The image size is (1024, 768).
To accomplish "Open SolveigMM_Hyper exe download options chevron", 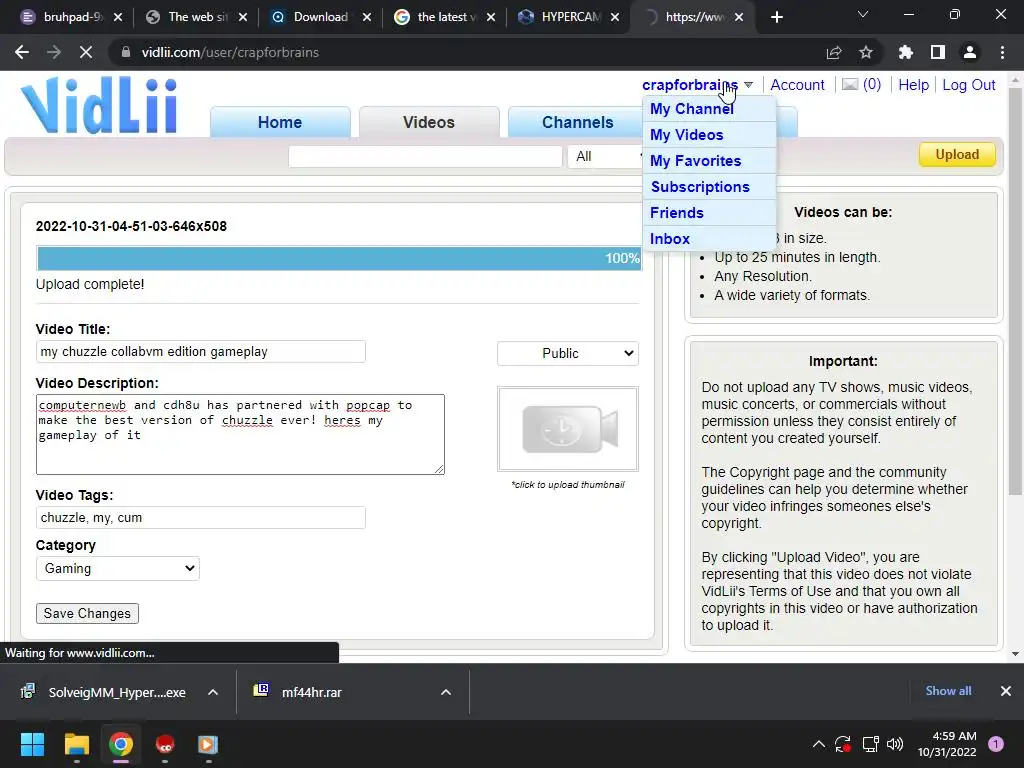I will pyautogui.click(x=213, y=692).
